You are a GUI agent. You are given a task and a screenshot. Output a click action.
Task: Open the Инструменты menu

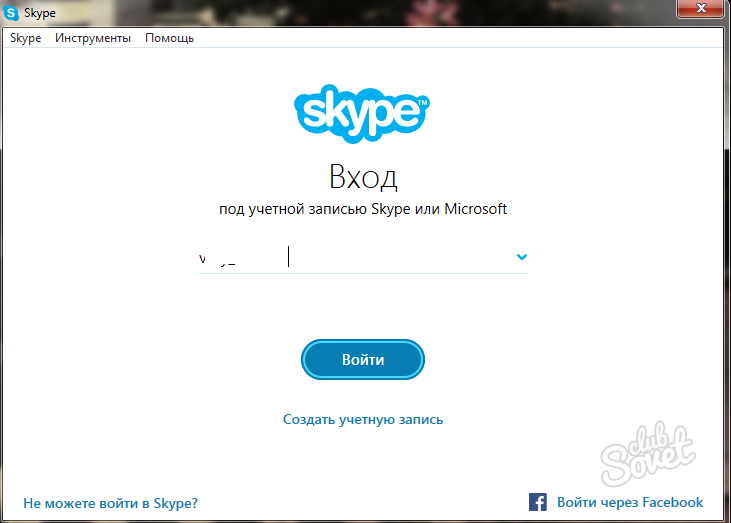click(x=93, y=38)
